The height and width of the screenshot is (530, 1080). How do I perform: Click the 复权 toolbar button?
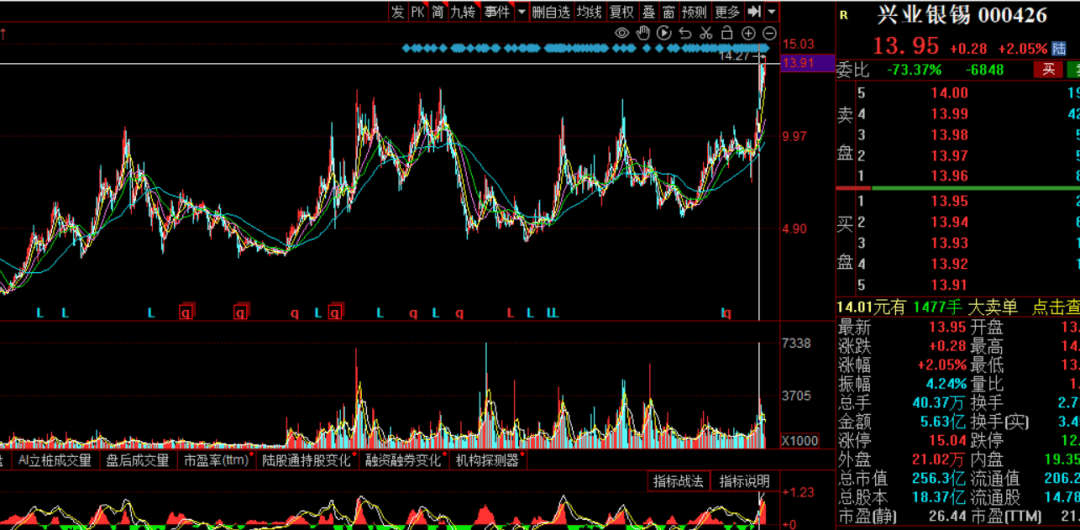[622, 11]
